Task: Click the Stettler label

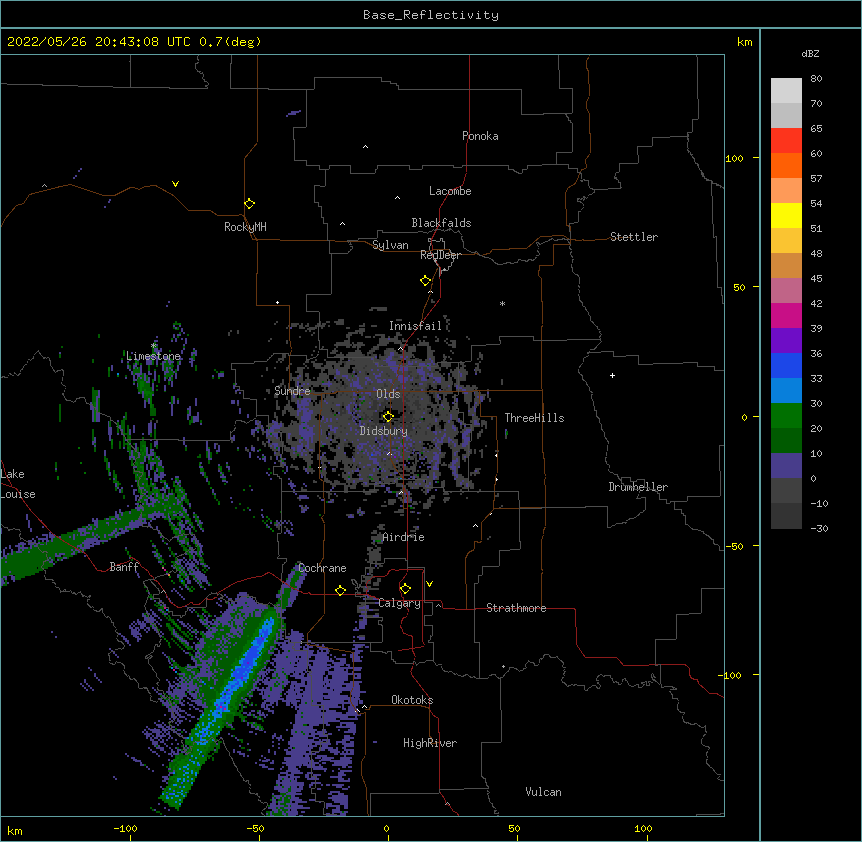Action: click(x=634, y=237)
